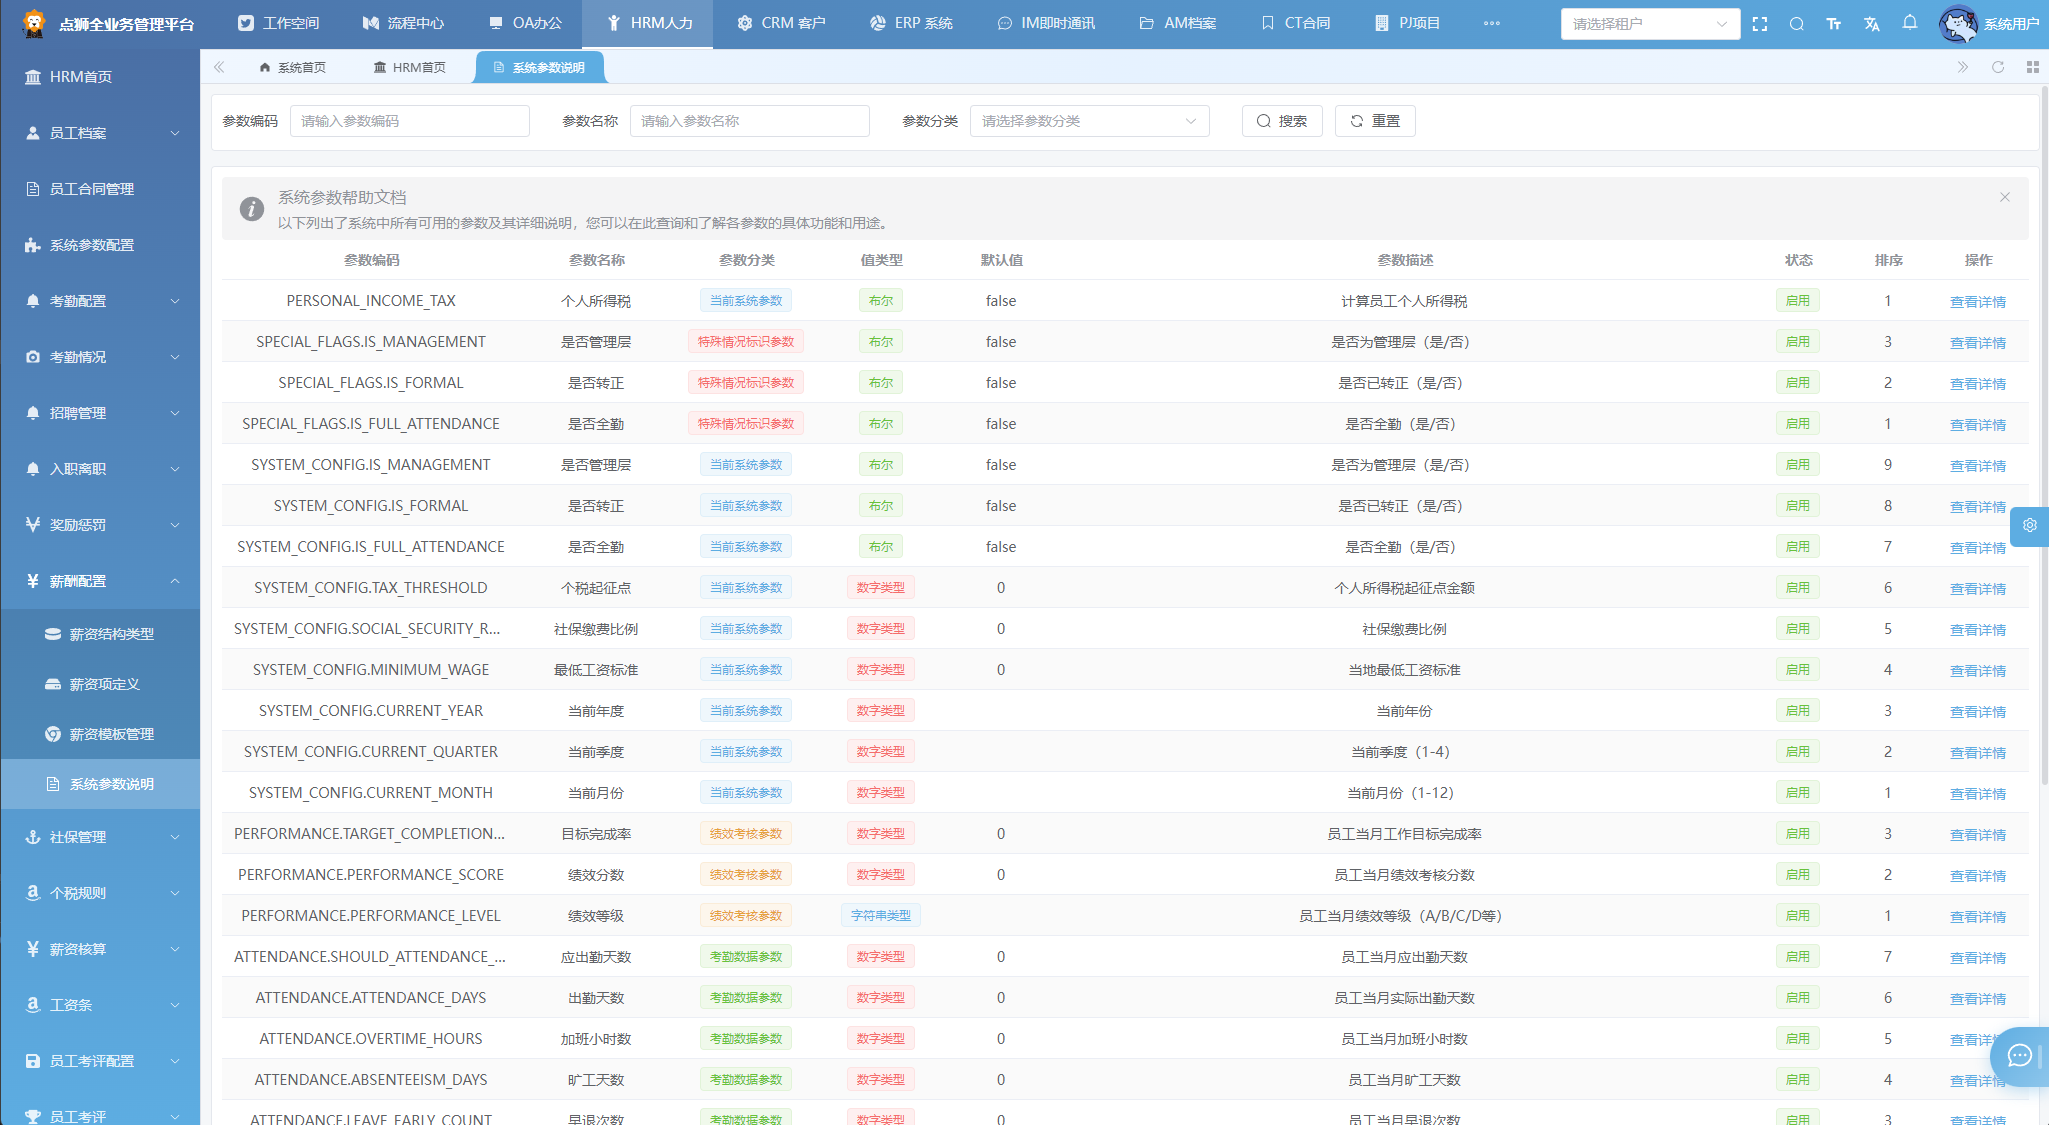Click the 参数编码 column header
Viewport: 2049px width, 1125px height.
point(371,260)
